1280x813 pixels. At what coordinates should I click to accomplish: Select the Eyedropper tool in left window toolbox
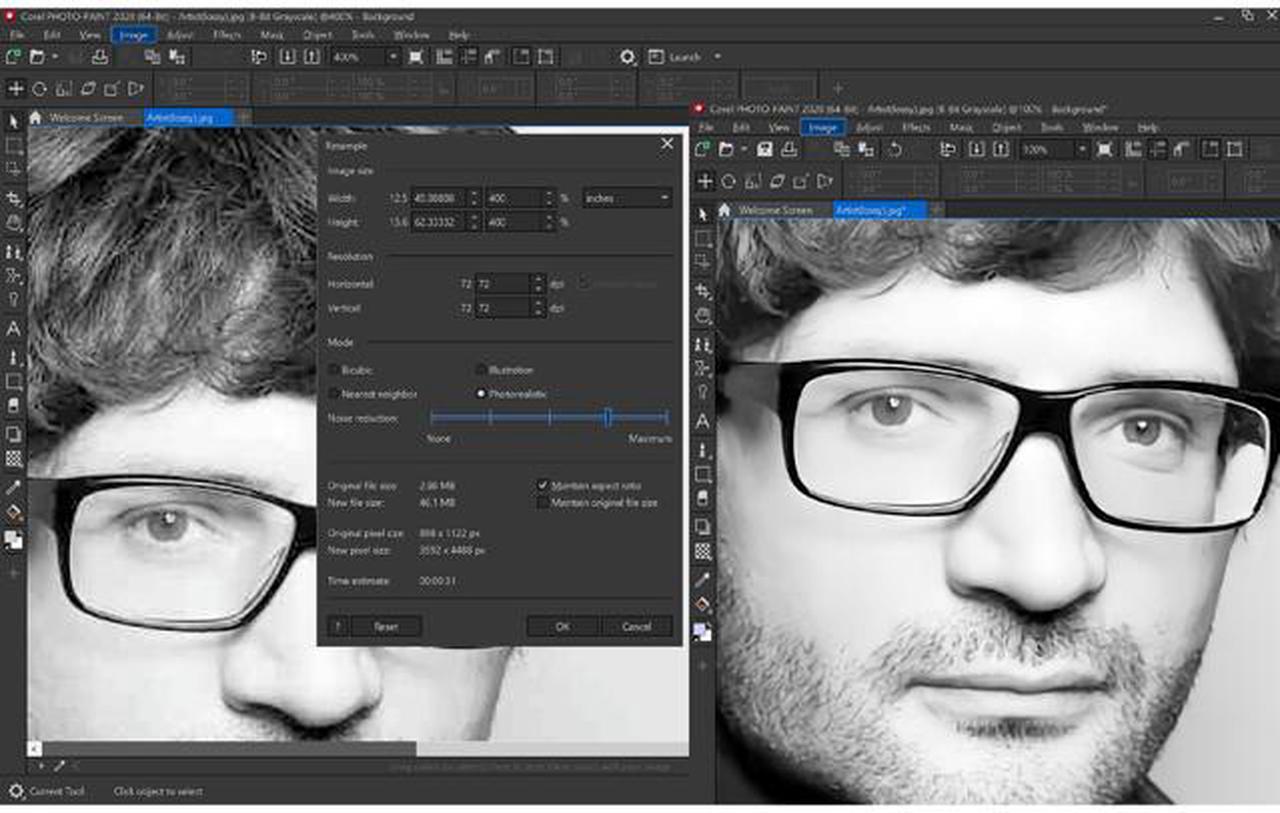(x=14, y=488)
